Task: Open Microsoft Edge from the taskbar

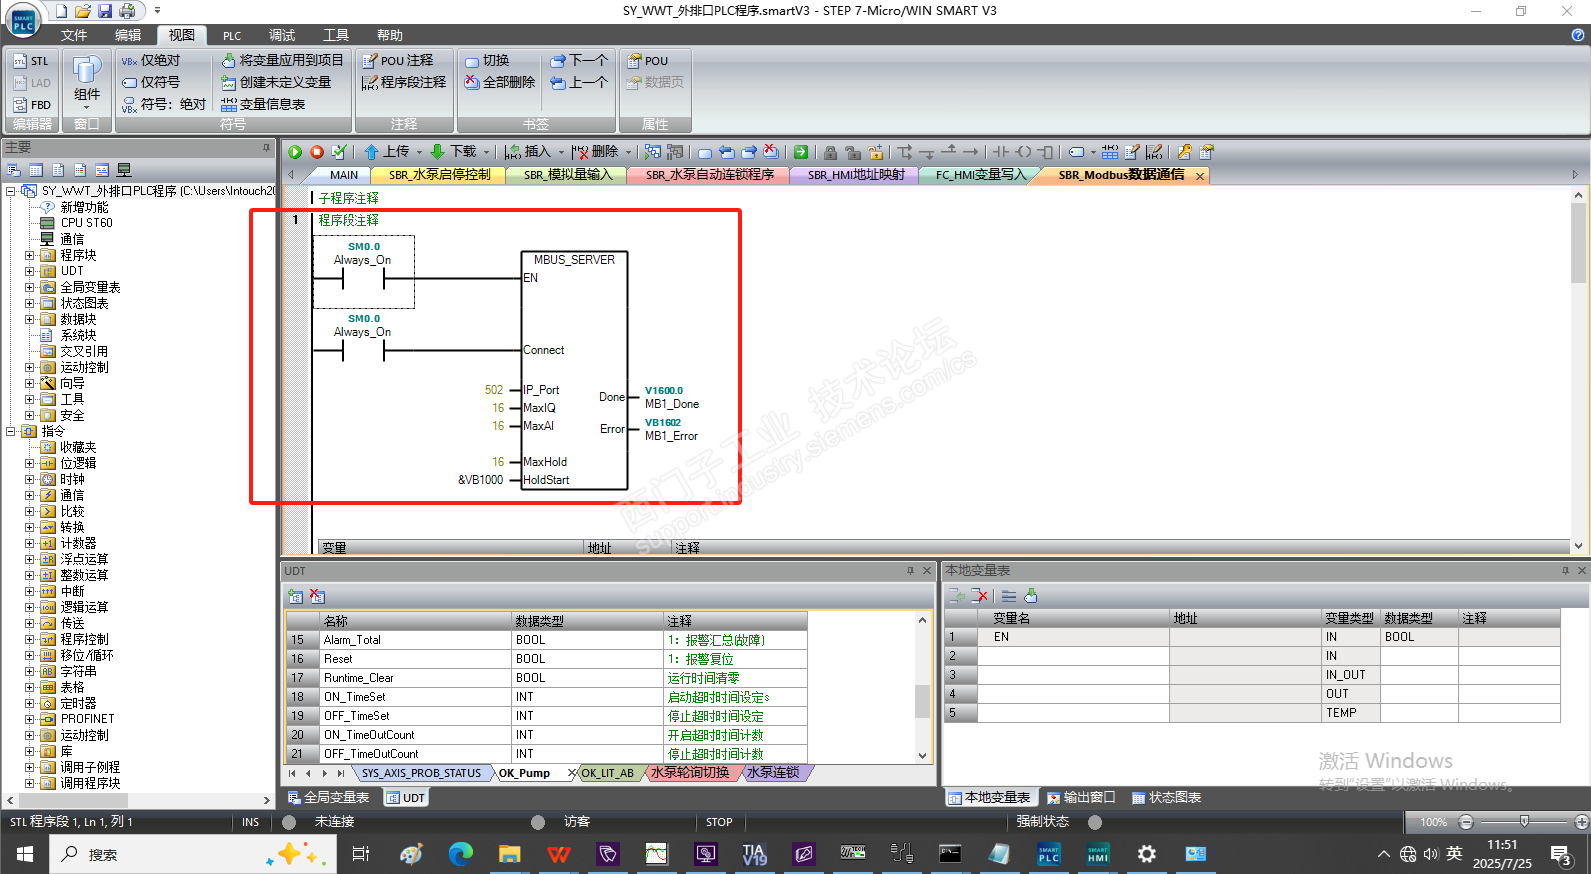Action: tap(460, 853)
